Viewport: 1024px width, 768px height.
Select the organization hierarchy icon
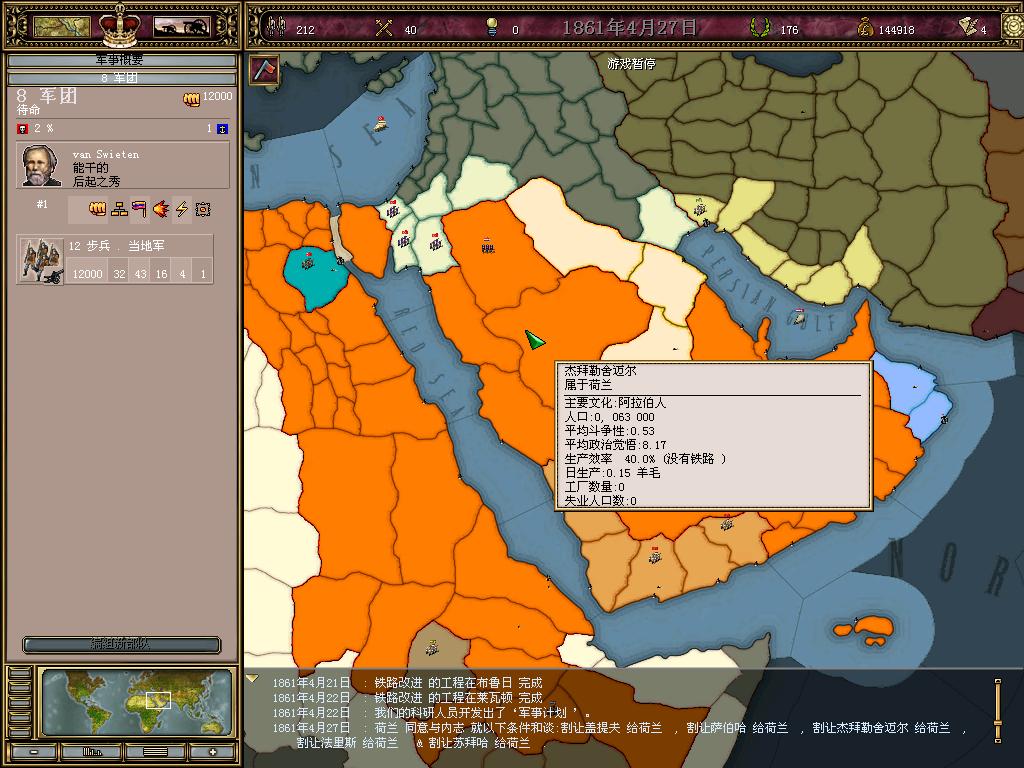(x=119, y=209)
